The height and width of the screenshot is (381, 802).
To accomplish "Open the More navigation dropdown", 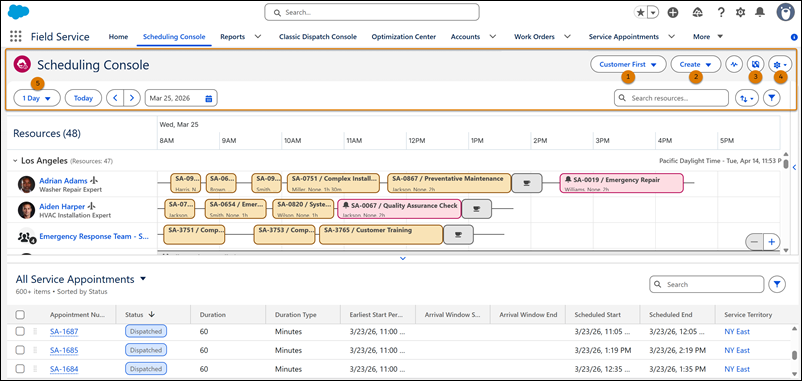I will [x=708, y=37].
